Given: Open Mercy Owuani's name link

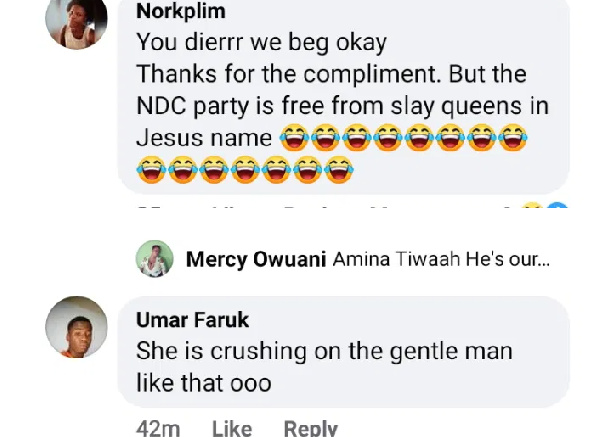Looking at the screenshot, I should (254, 260).
